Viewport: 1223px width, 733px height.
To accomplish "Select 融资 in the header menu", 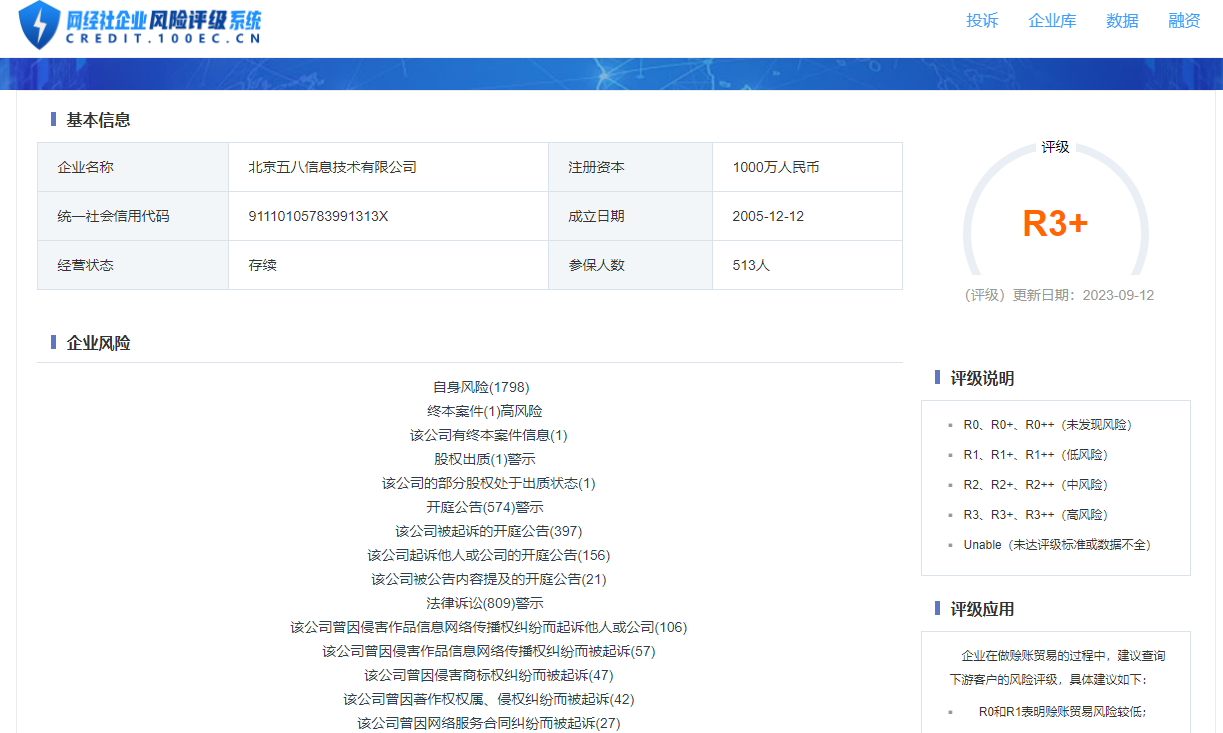I will point(1184,21).
